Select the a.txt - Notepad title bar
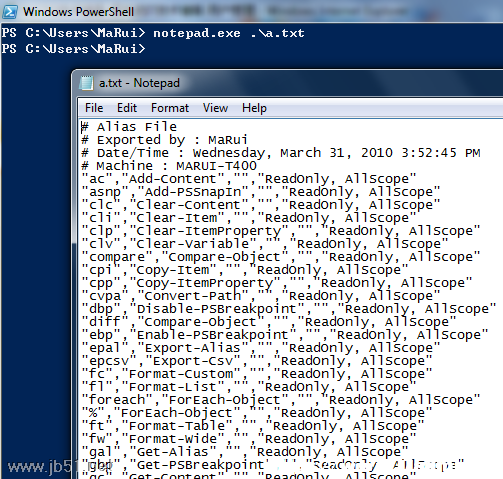The height and width of the screenshot is (479, 503). pyautogui.click(x=287, y=83)
